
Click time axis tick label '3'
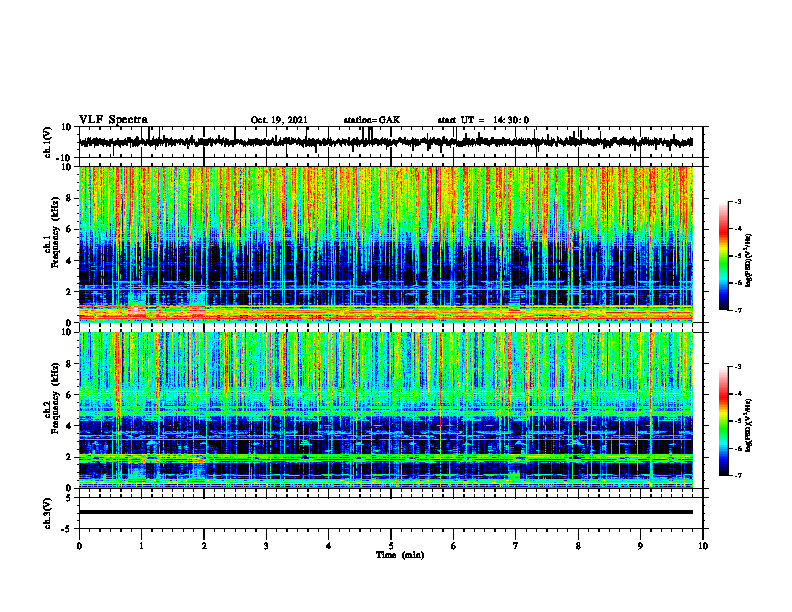pyautogui.click(x=266, y=546)
